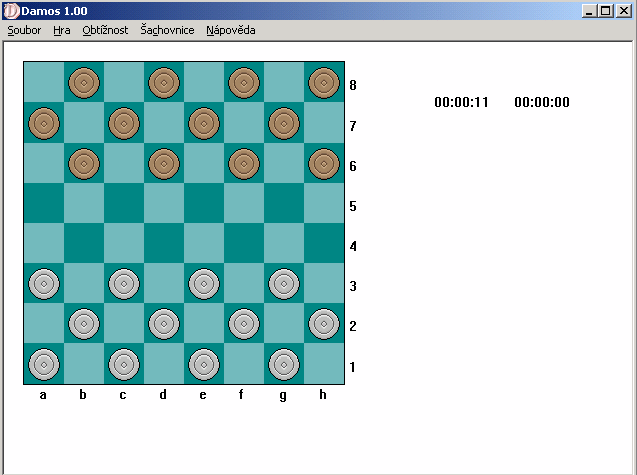Click empty dark square e5
637x475 pixels.
204,203
